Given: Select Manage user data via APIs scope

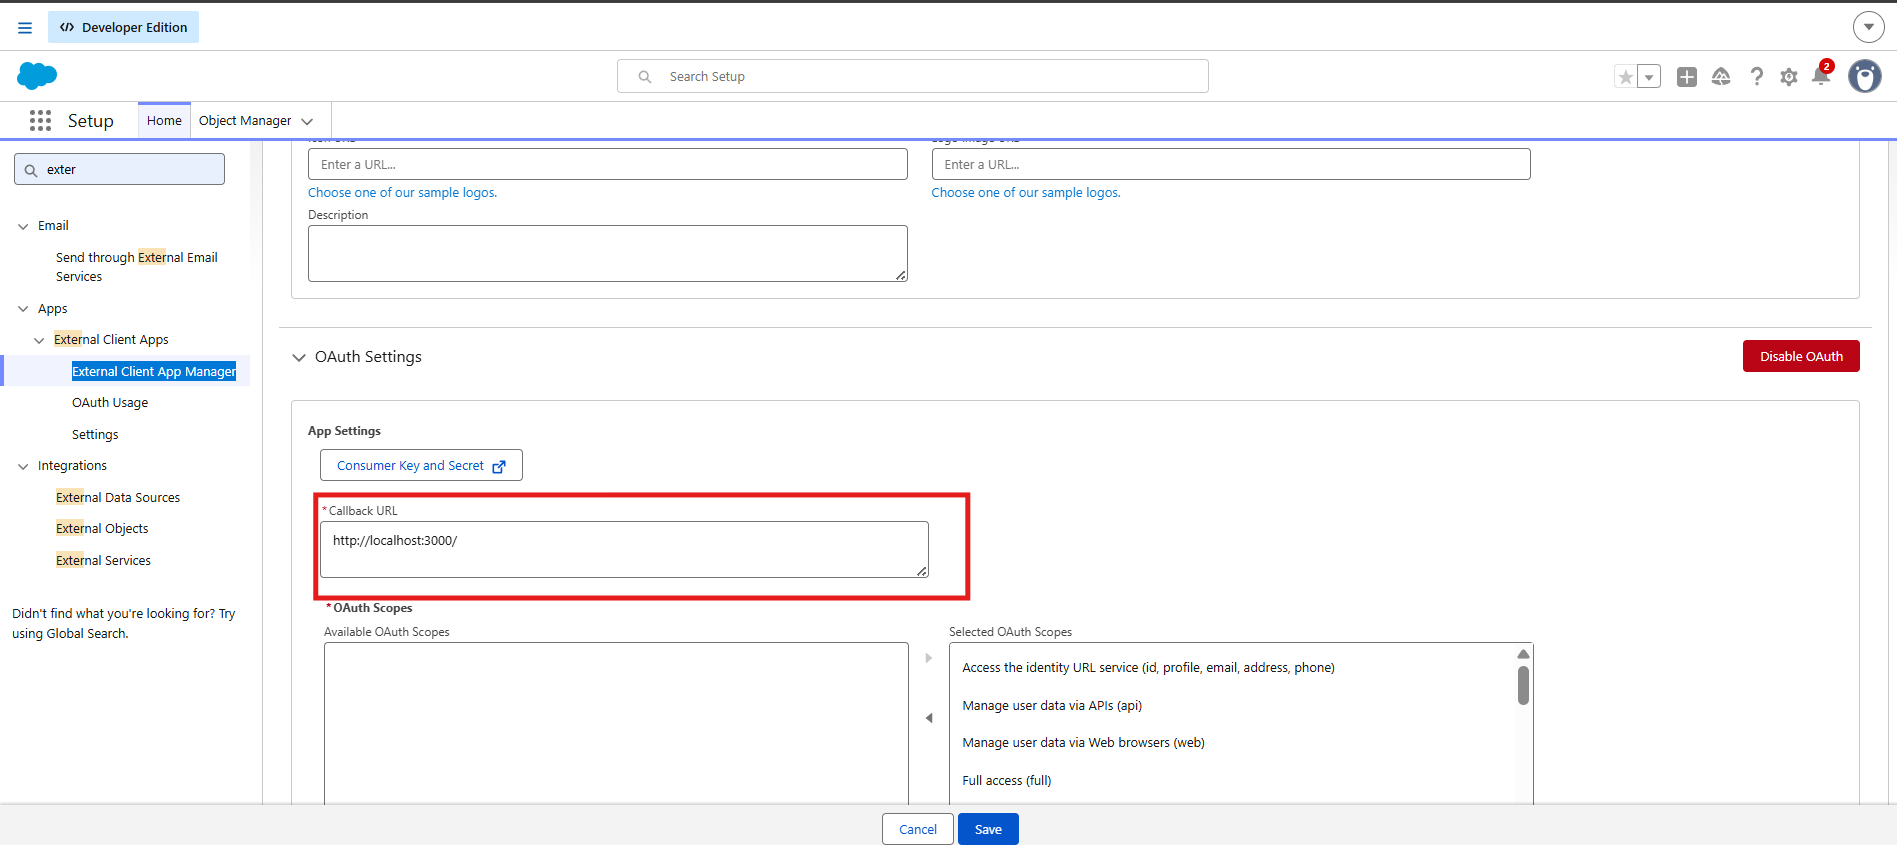Looking at the screenshot, I should tap(1052, 706).
